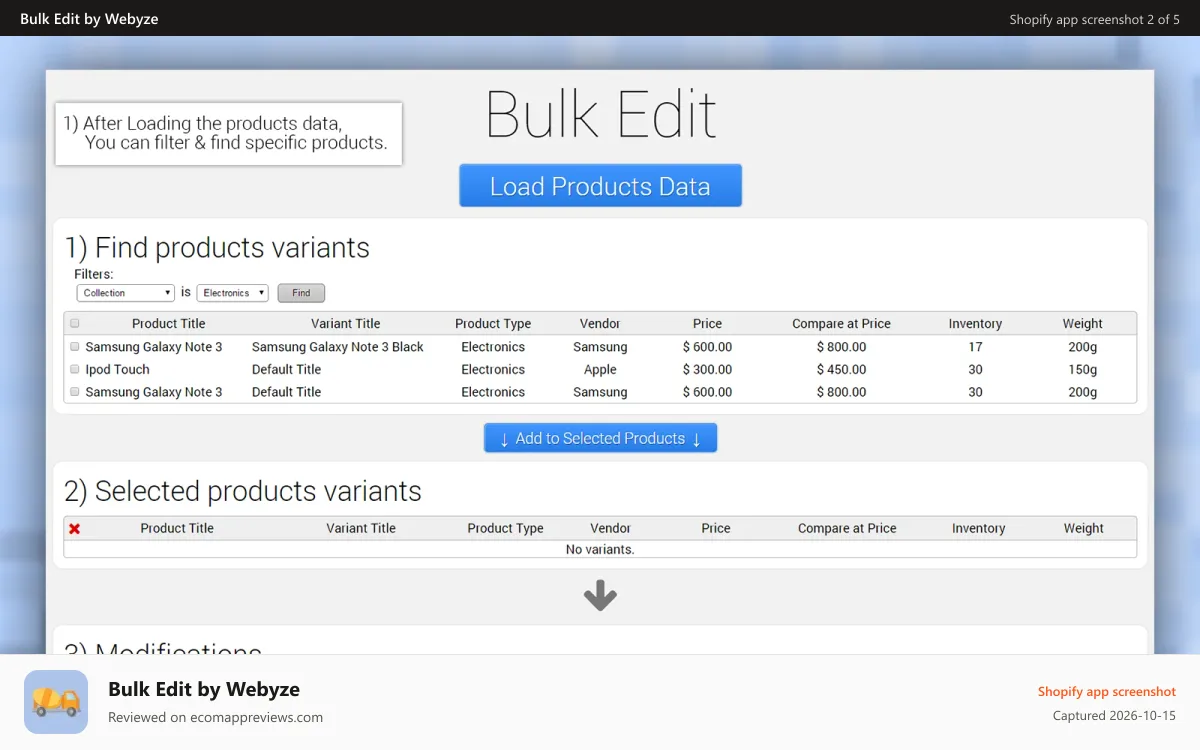Click the Apple vendor cell
The image size is (1200, 750).
[600, 369]
